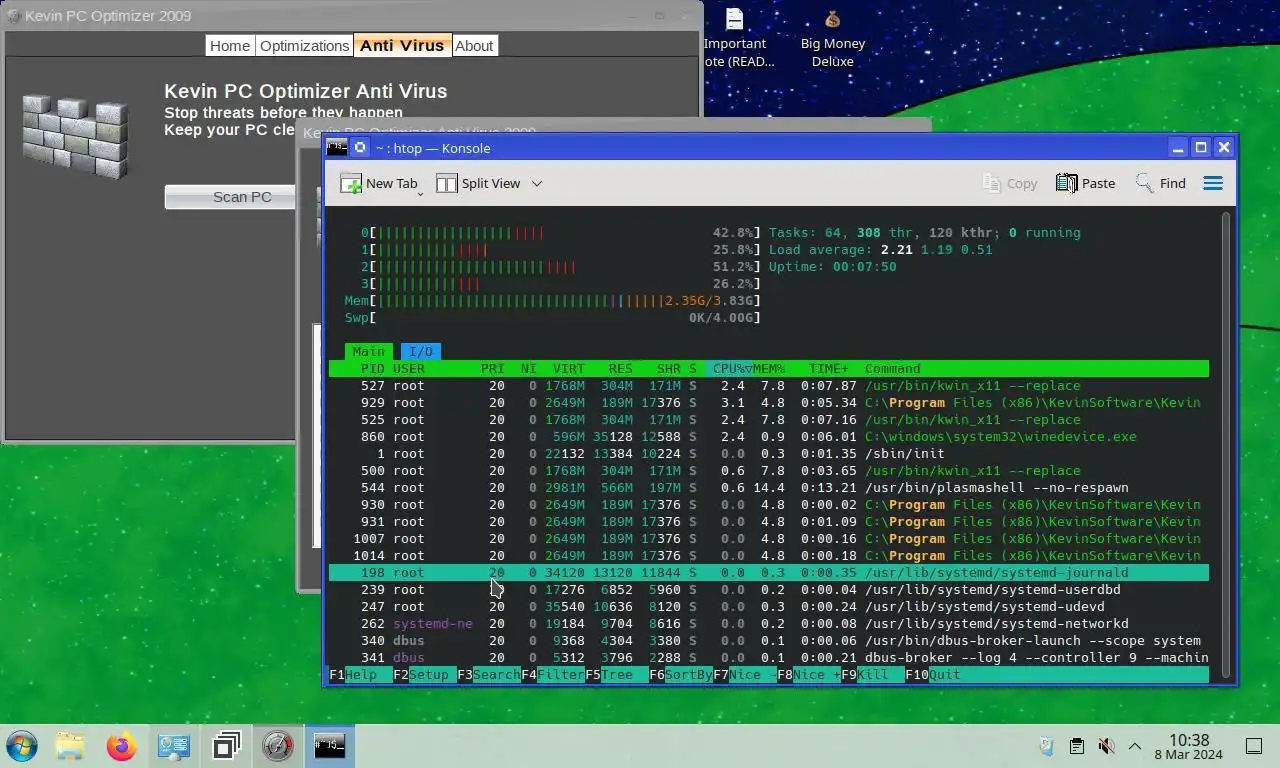Click F7 Nice - in htop footer
Viewport: 1280px width, 768px height.
click(745, 674)
